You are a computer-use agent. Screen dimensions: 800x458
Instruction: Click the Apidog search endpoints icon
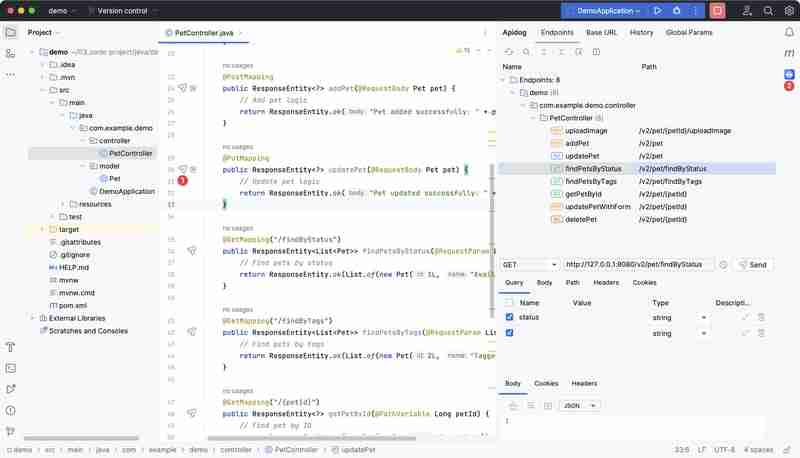(526, 52)
